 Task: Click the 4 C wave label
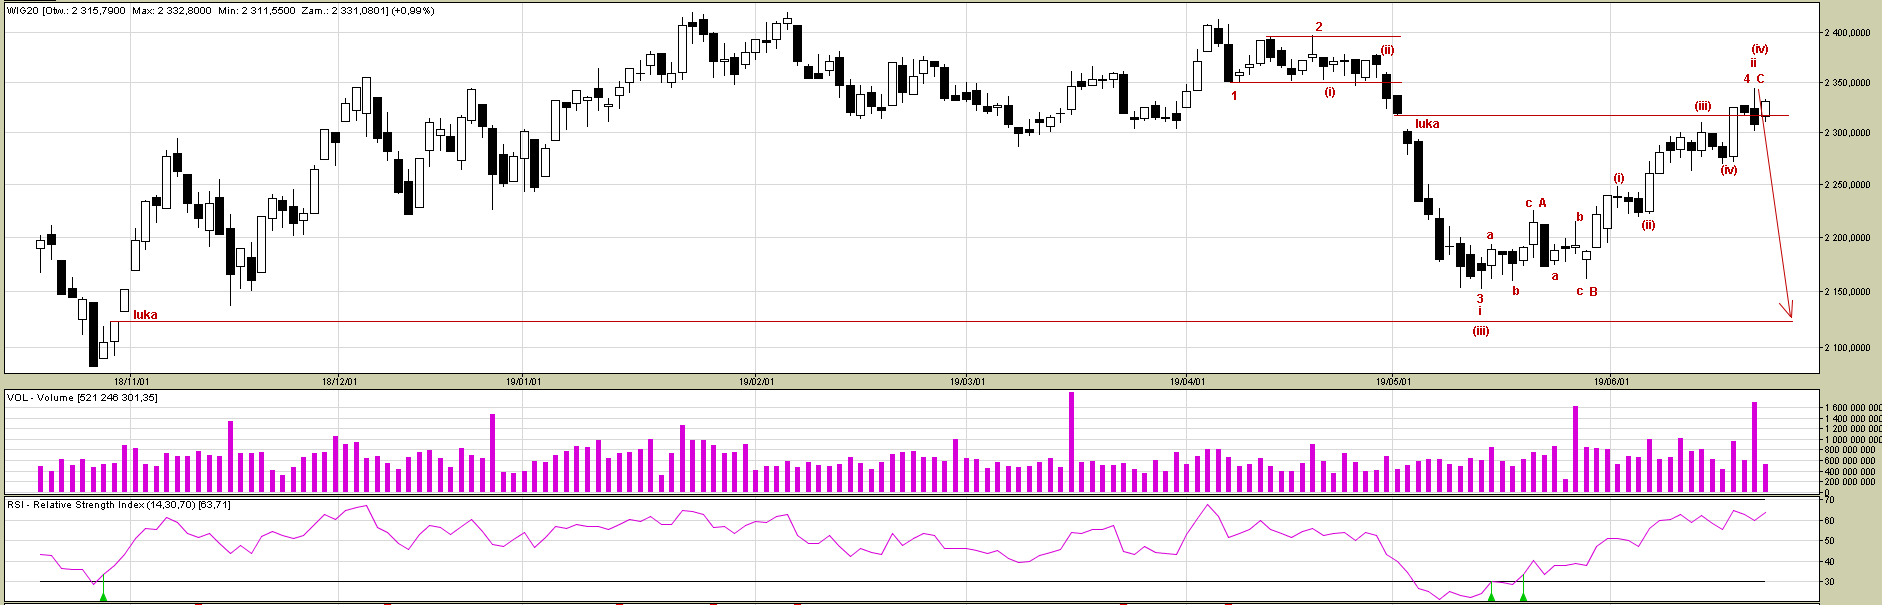tap(1754, 79)
